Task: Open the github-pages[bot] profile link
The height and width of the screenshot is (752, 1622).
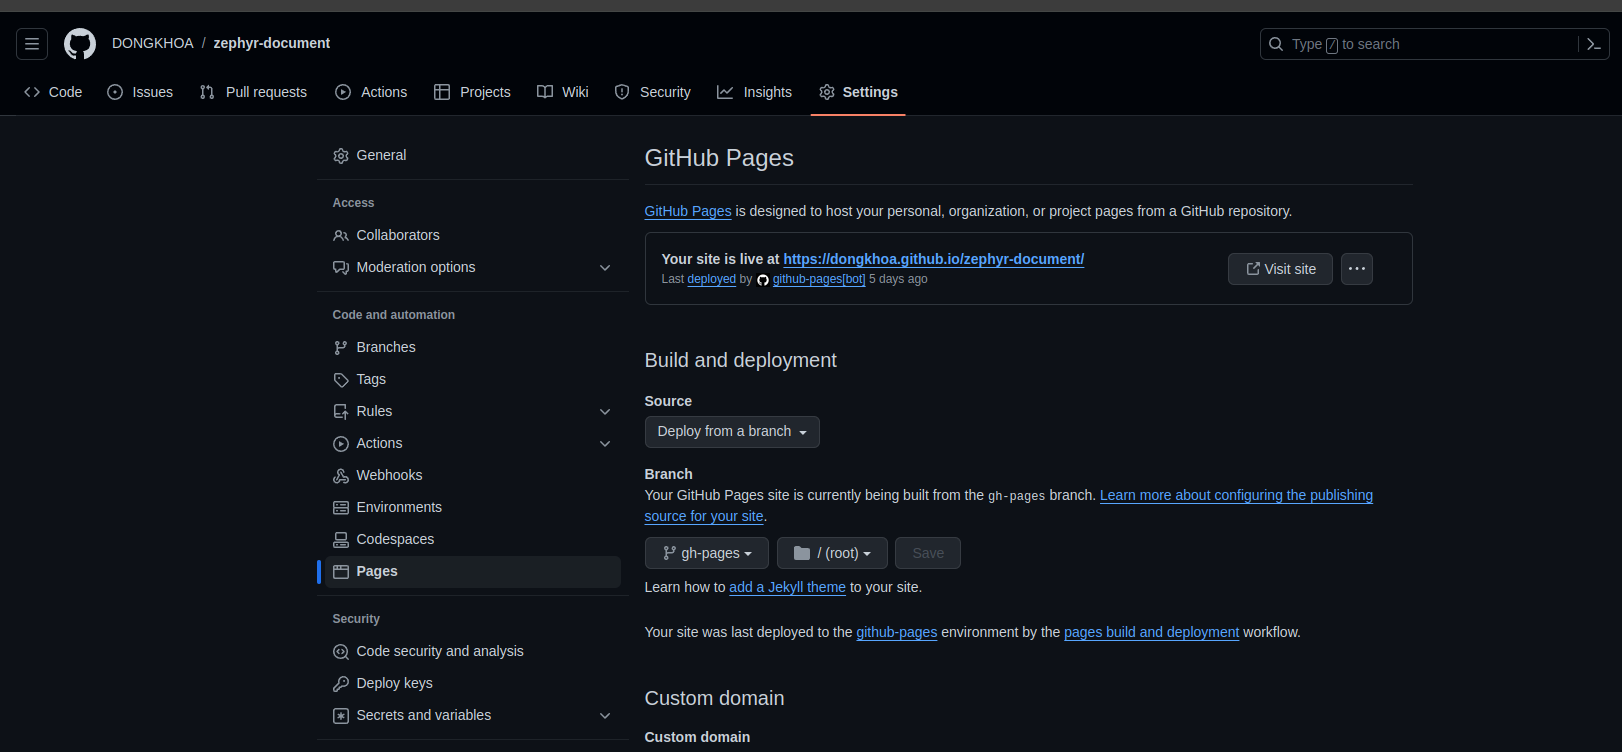Action: [819, 279]
